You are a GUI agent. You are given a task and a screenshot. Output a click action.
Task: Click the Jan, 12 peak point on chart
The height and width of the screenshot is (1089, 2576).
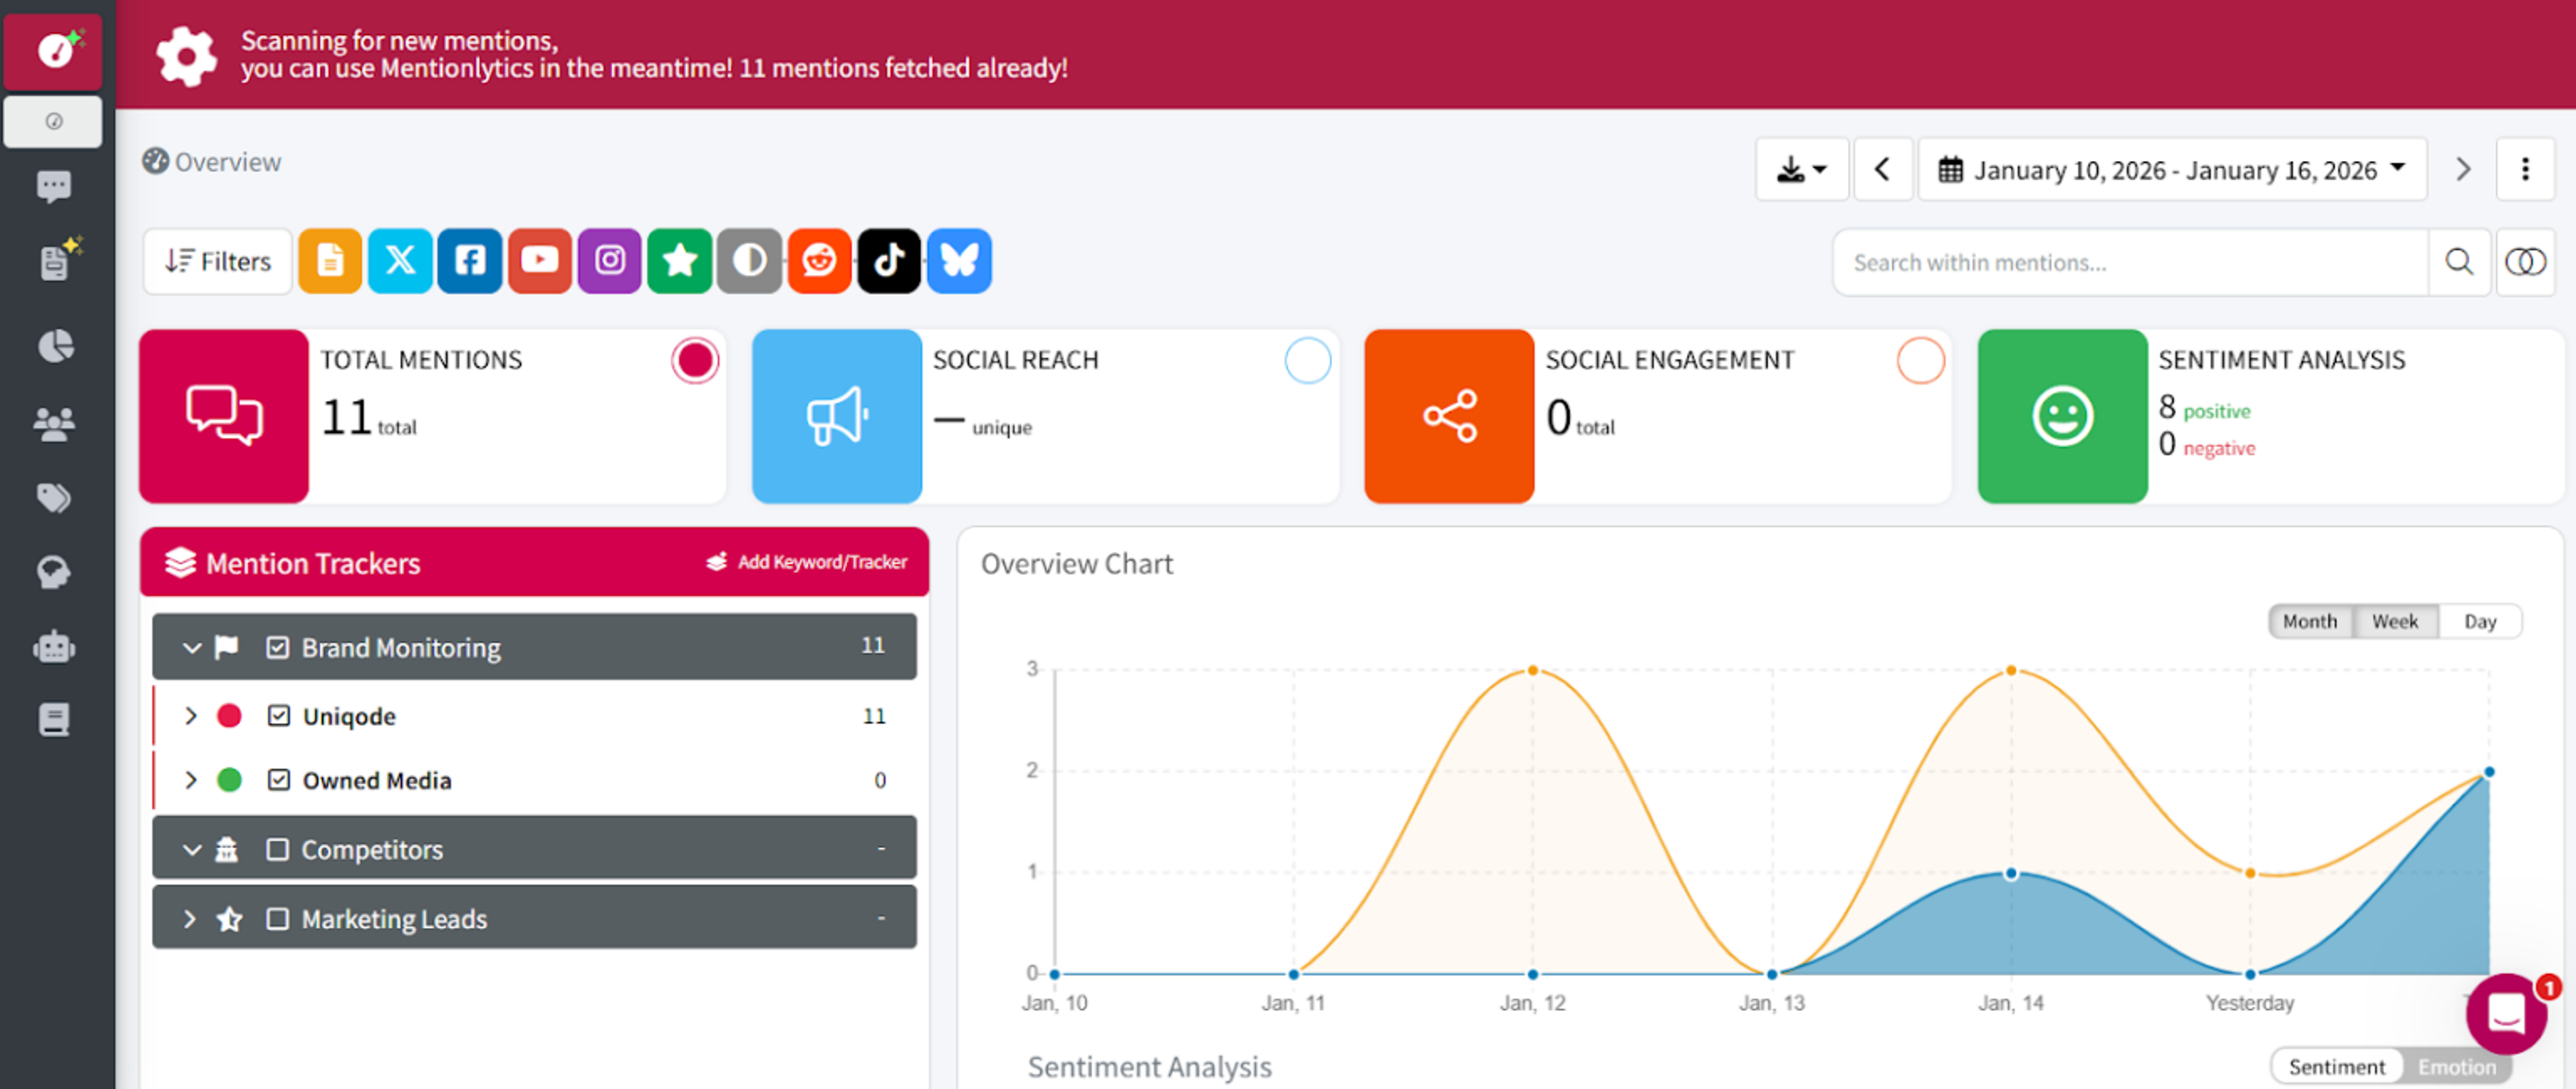click(1532, 671)
